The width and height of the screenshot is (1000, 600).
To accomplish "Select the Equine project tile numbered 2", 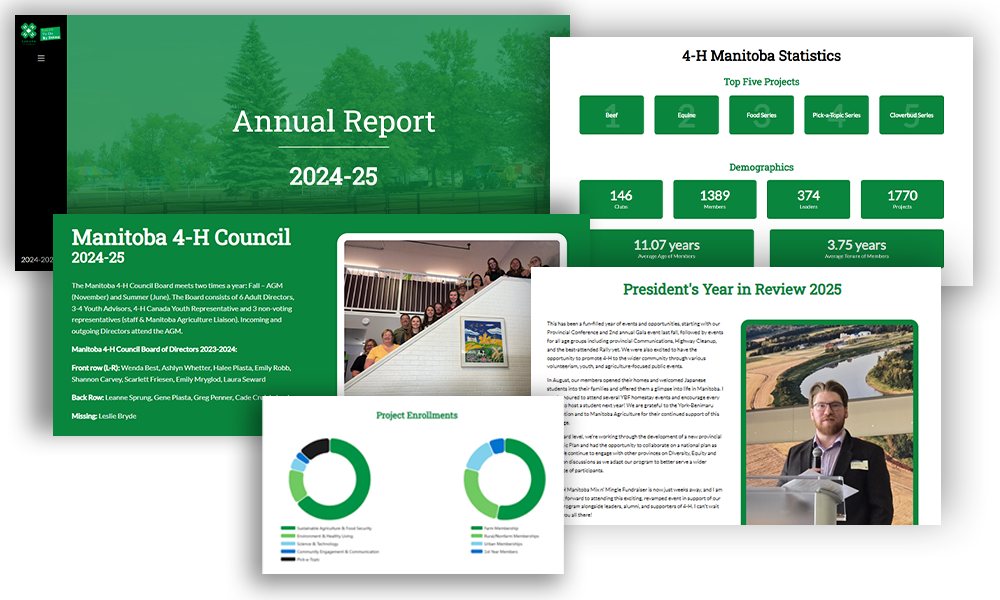I will [686, 114].
